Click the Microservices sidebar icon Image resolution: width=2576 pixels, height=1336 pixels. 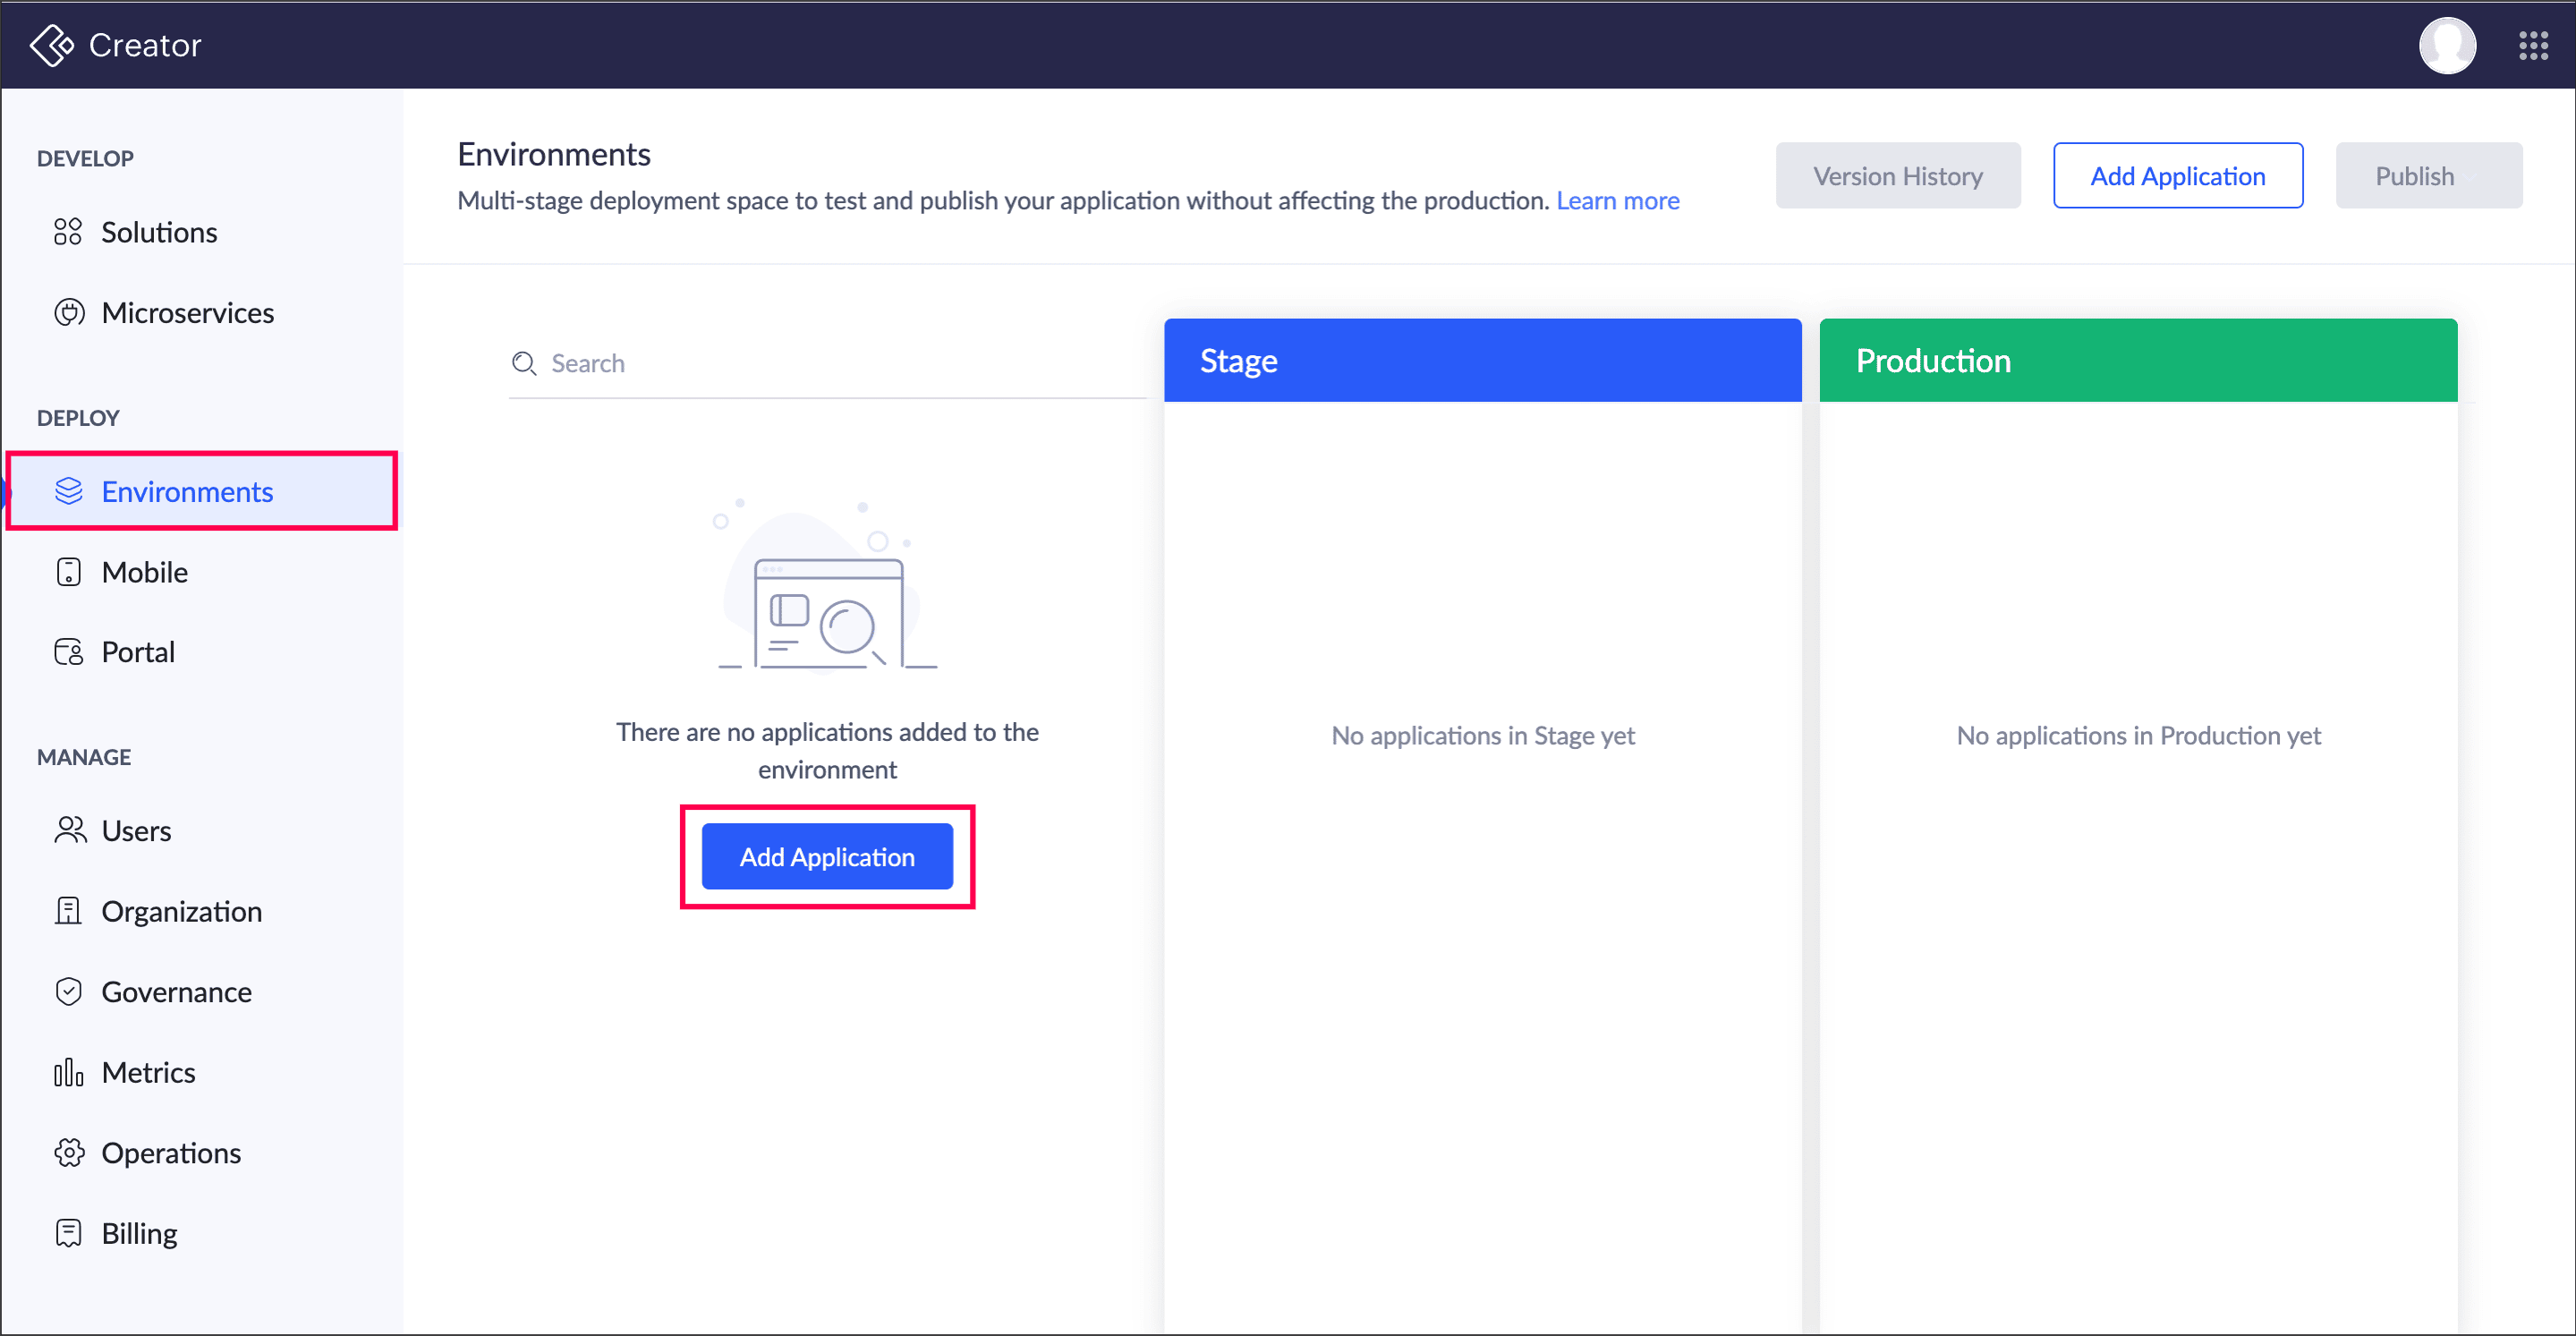[68, 313]
